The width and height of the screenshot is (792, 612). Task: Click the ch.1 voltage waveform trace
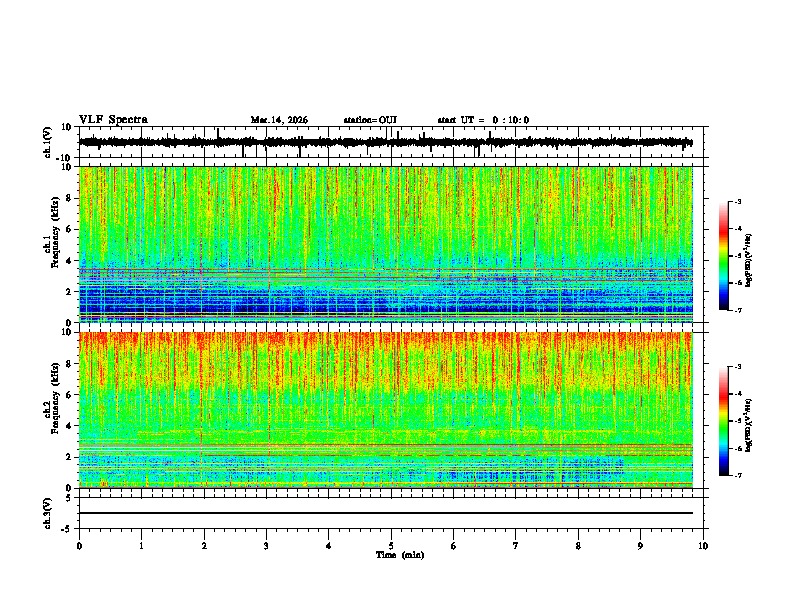coord(385,142)
